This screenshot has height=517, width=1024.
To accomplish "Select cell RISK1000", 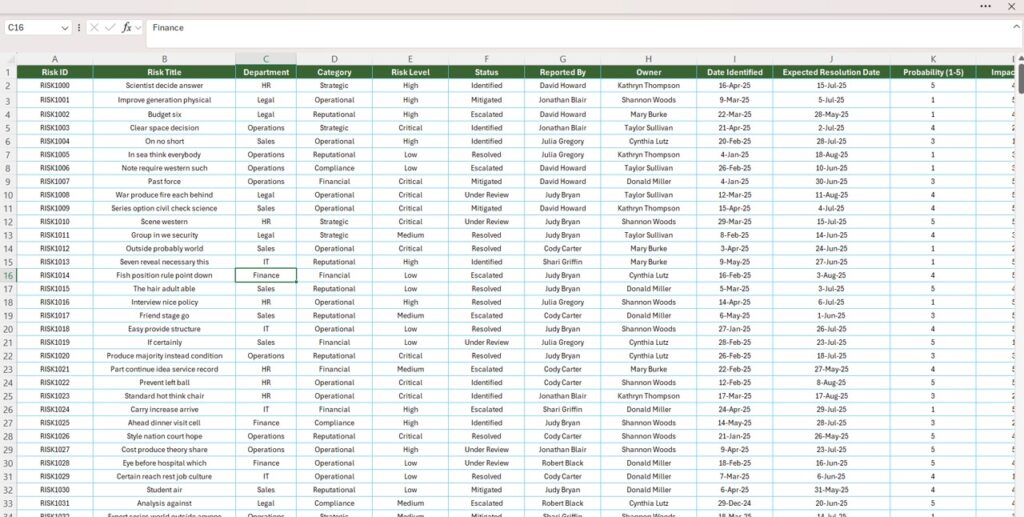I will coord(55,86).
